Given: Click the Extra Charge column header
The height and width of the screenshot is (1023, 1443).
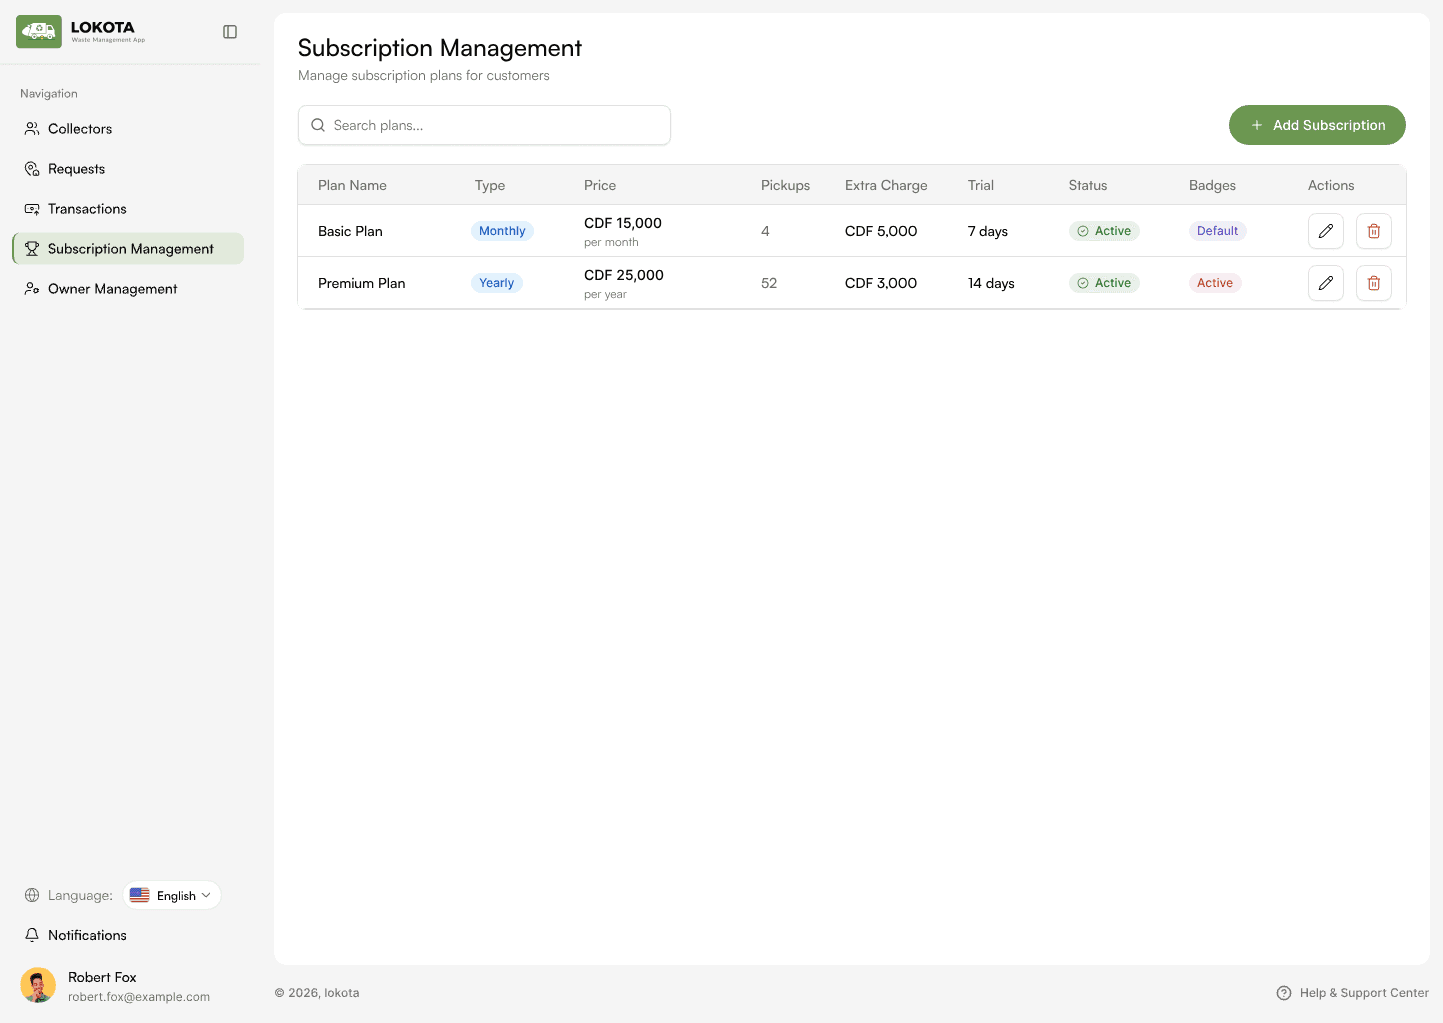Looking at the screenshot, I should (886, 185).
